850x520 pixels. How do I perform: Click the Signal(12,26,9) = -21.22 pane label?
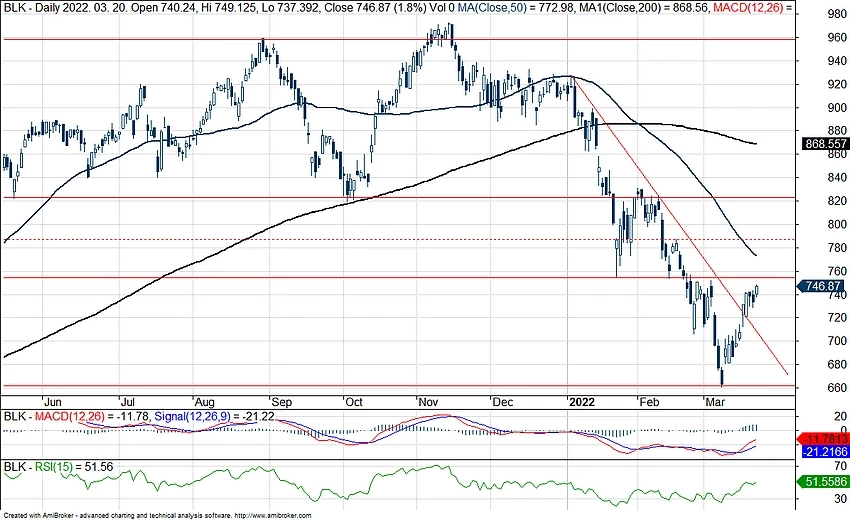pos(215,416)
